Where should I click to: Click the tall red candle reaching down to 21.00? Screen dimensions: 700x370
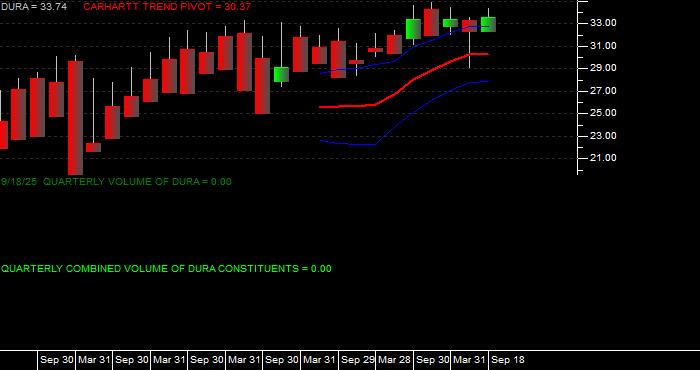pyautogui.click(x=75, y=118)
